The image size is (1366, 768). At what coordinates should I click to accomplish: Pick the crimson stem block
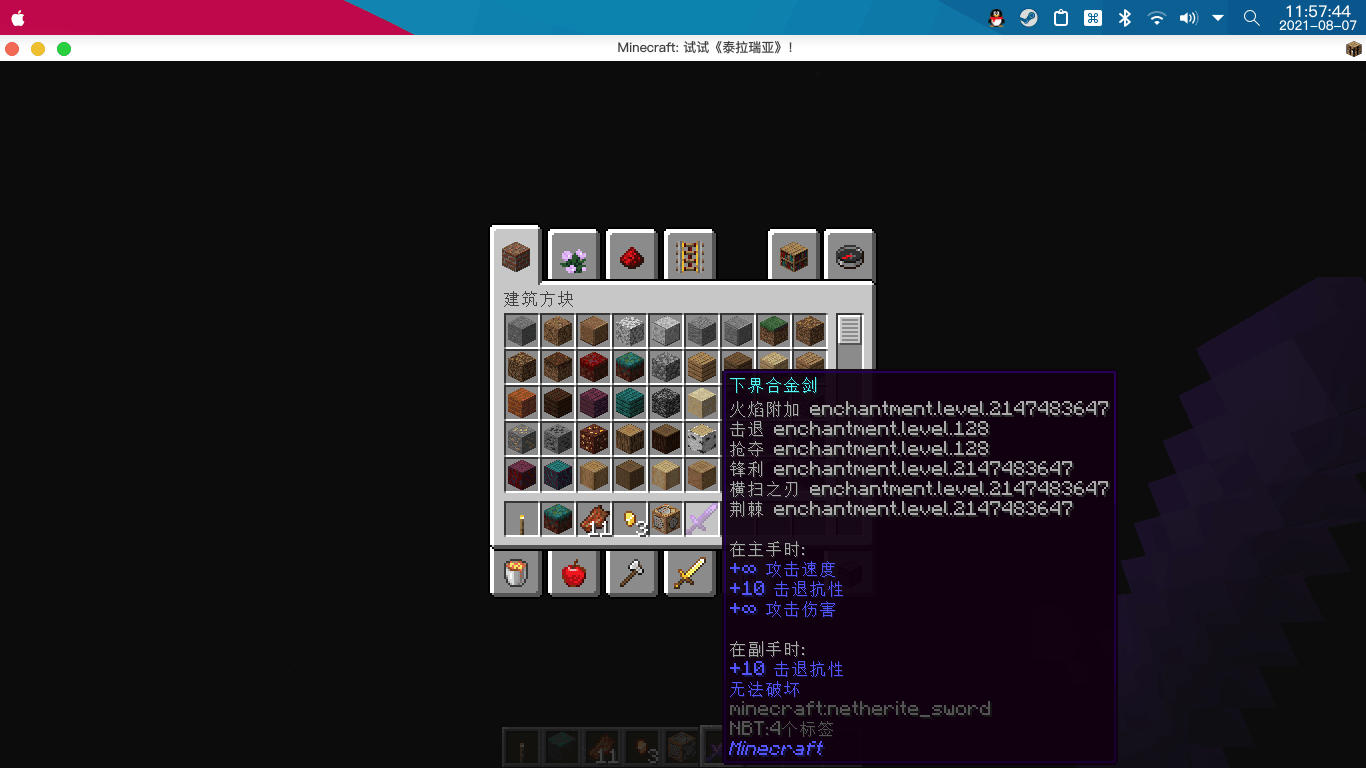click(522, 475)
